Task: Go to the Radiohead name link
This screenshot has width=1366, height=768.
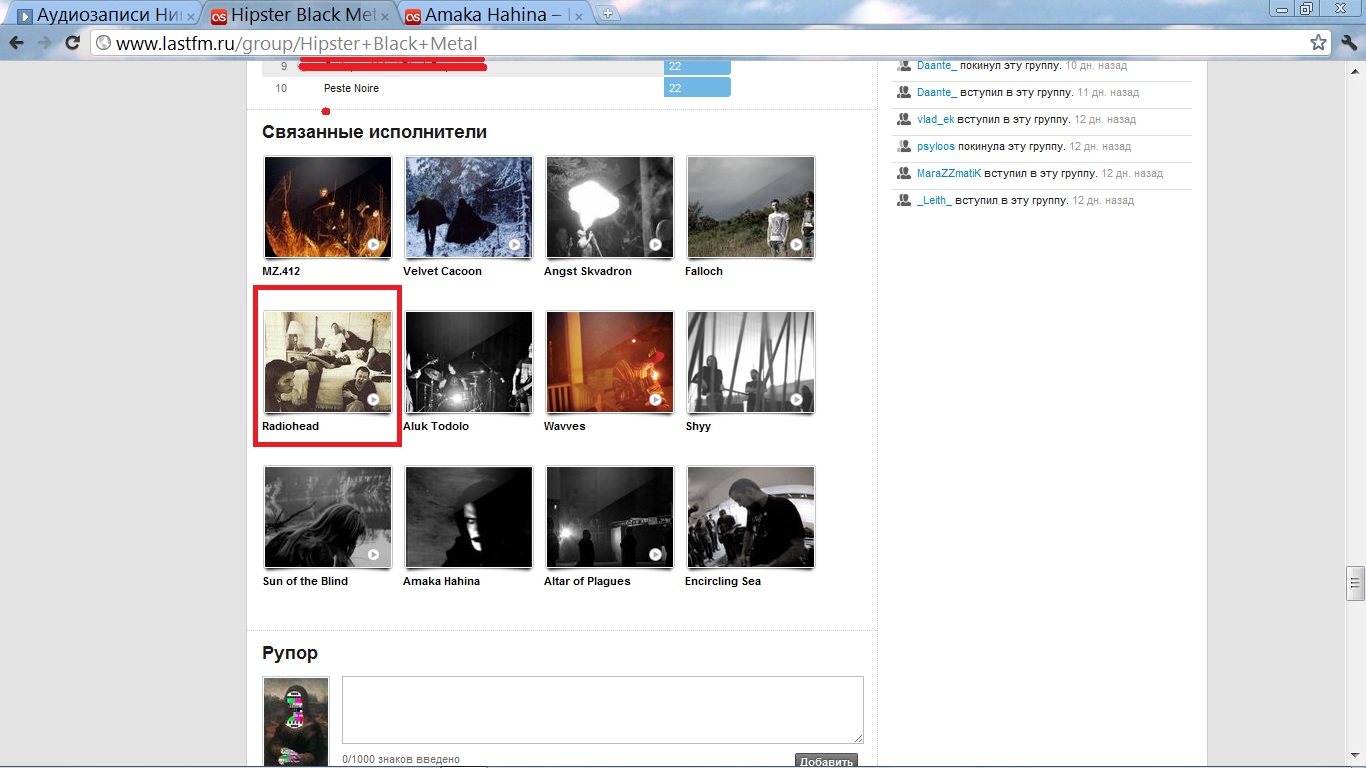Action: 290,426
